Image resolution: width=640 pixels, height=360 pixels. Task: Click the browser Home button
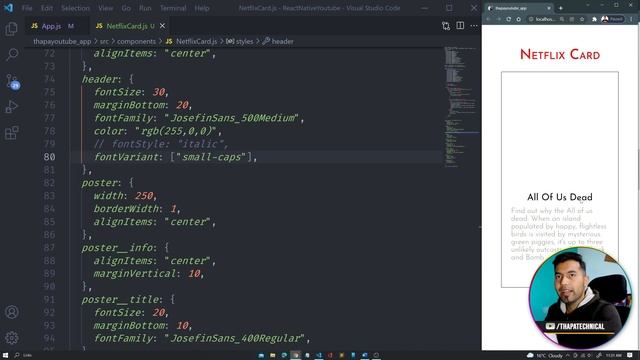point(519,19)
